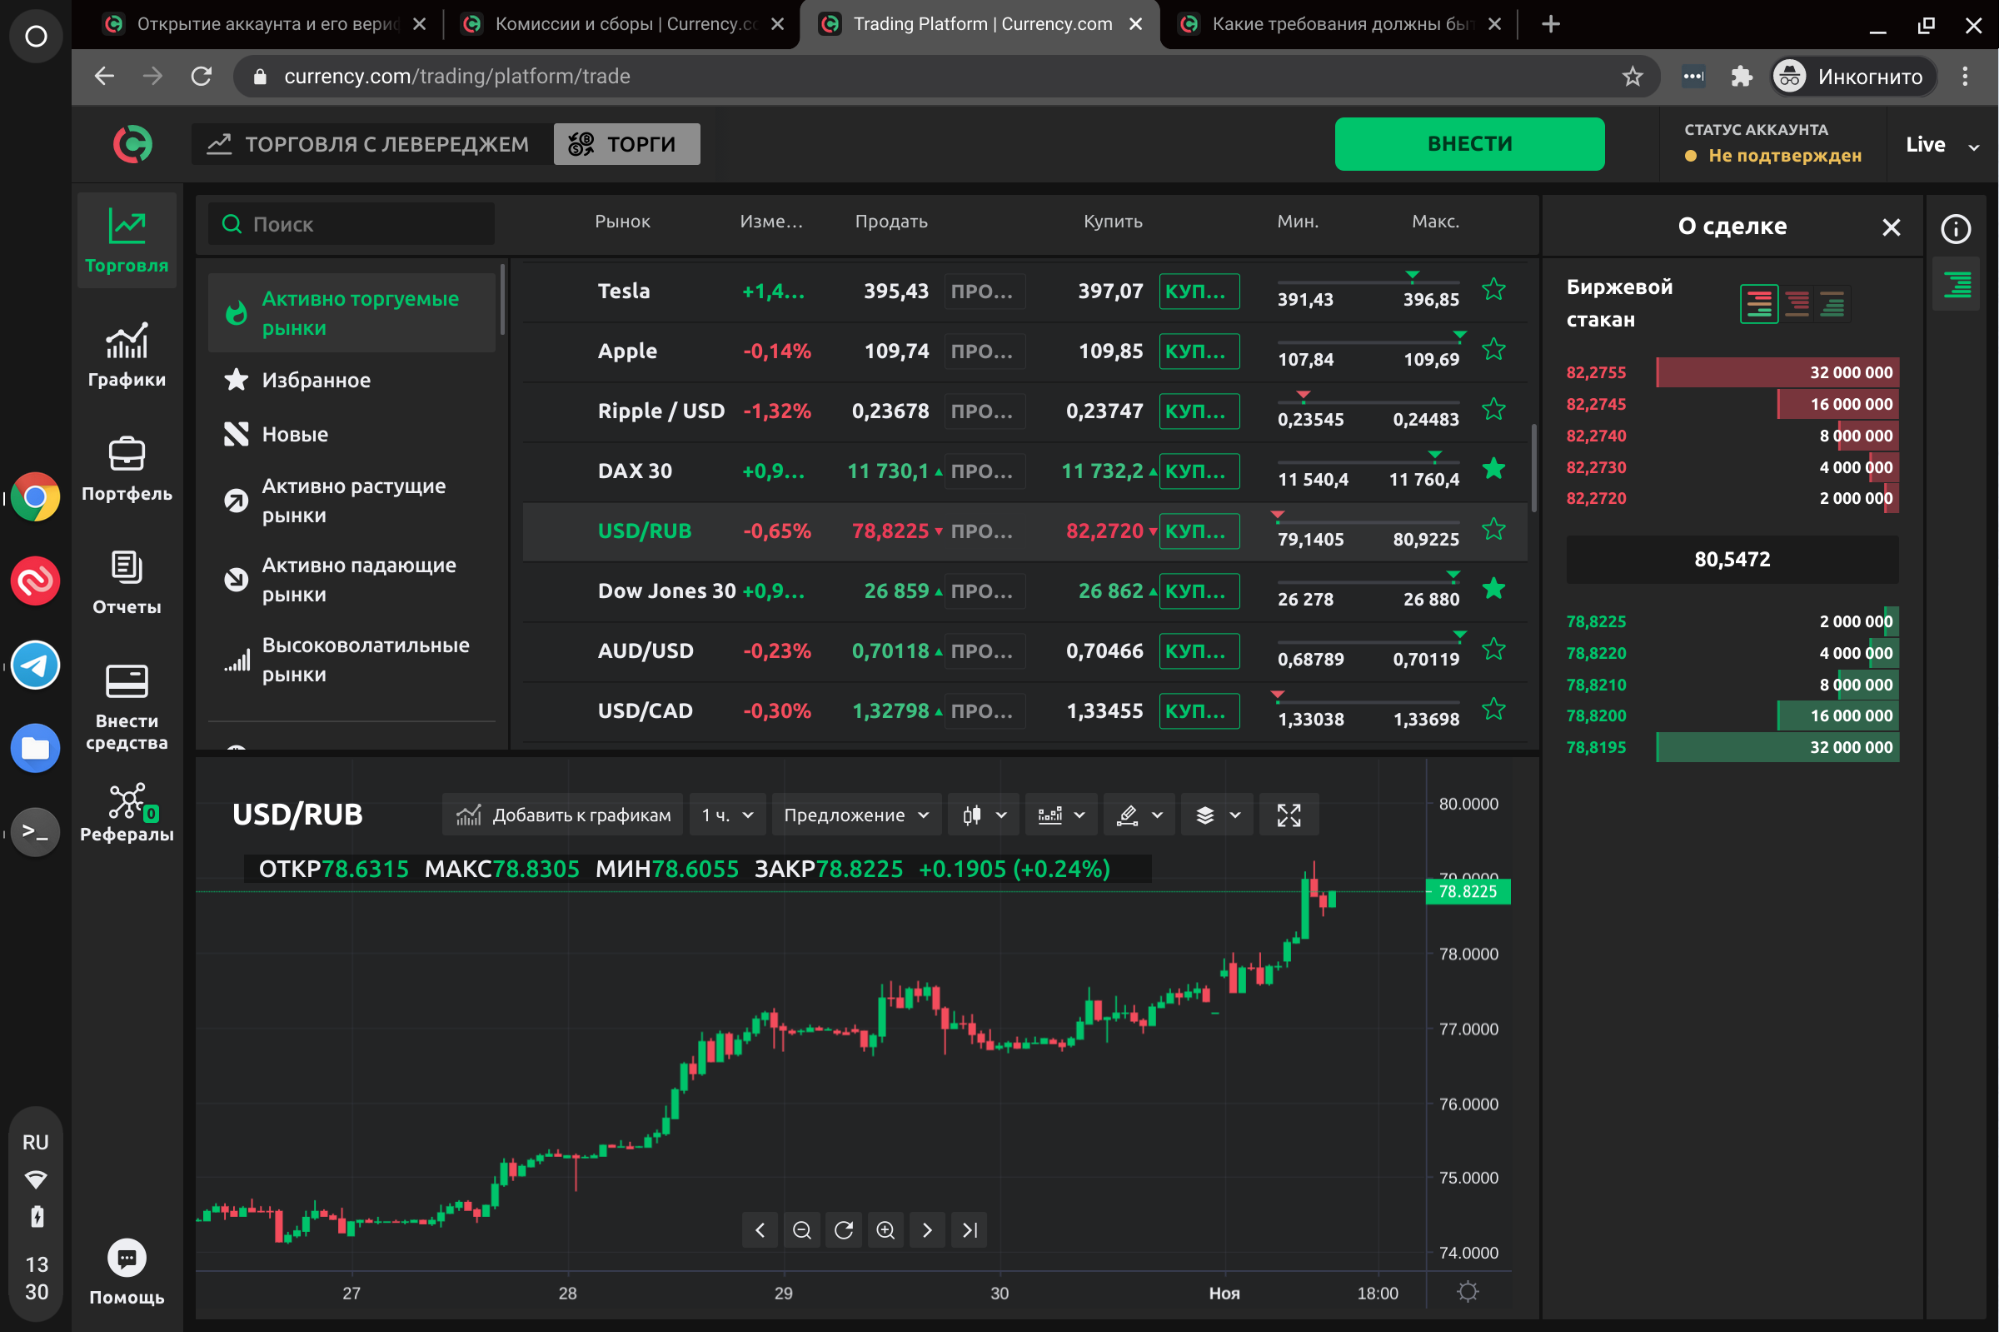Select Активно торгуемые рынки category
The image size is (1999, 1332).
coord(351,313)
